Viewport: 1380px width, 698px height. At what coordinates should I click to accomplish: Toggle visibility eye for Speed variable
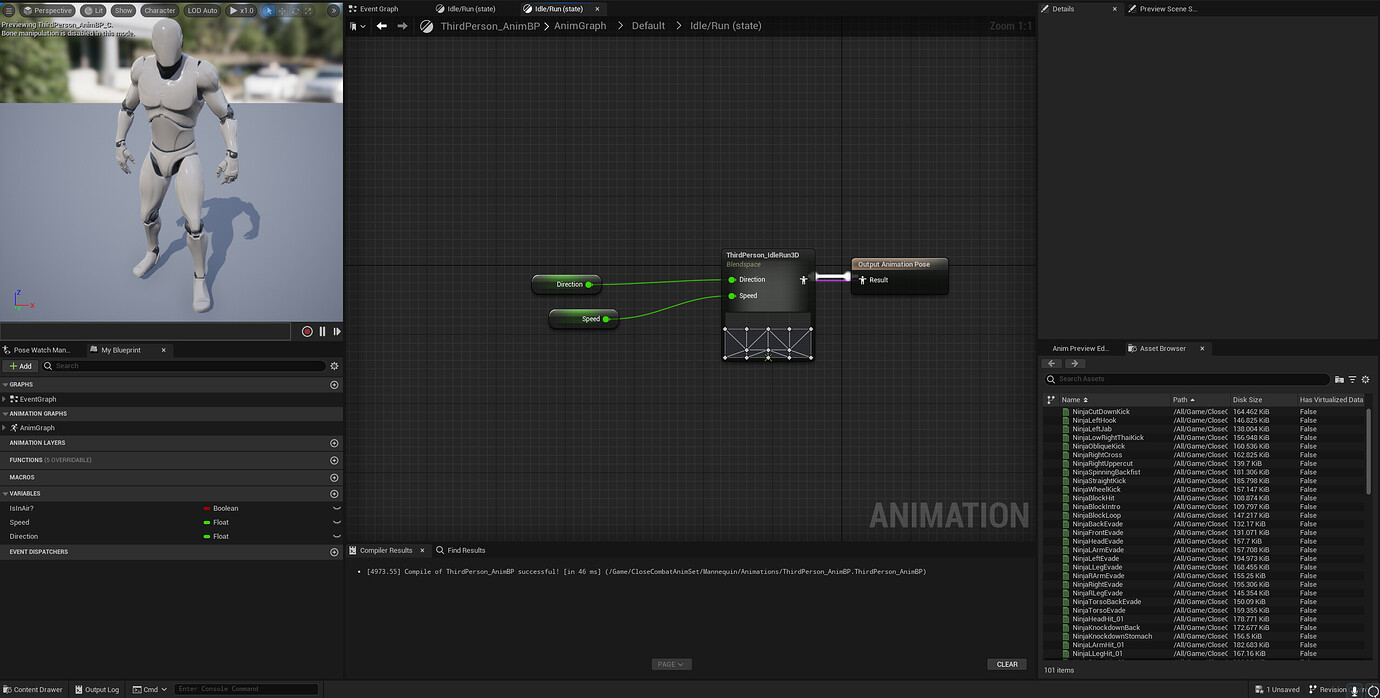[x=336, y=522]
